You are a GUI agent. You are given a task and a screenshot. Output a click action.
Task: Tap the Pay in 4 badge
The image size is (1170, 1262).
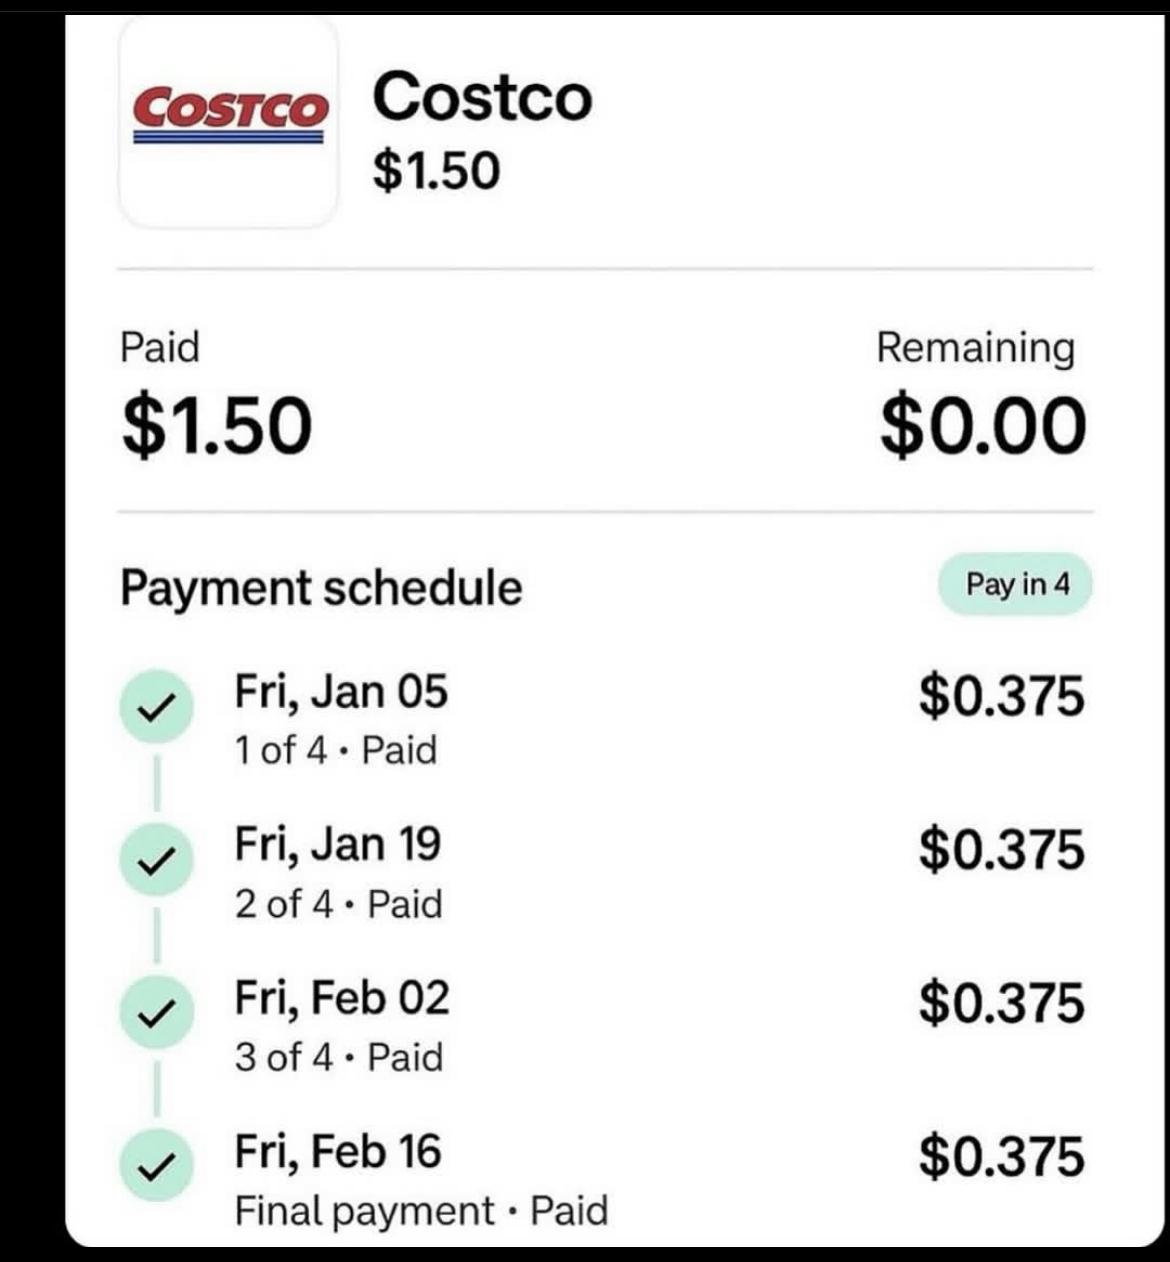[1015, 584]
